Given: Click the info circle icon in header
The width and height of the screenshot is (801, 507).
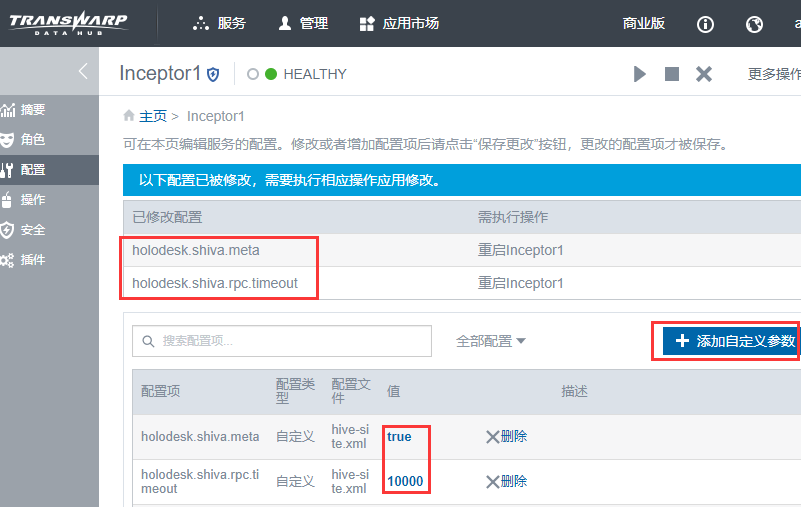Looking at the screenshot, I should pos(706,24).
